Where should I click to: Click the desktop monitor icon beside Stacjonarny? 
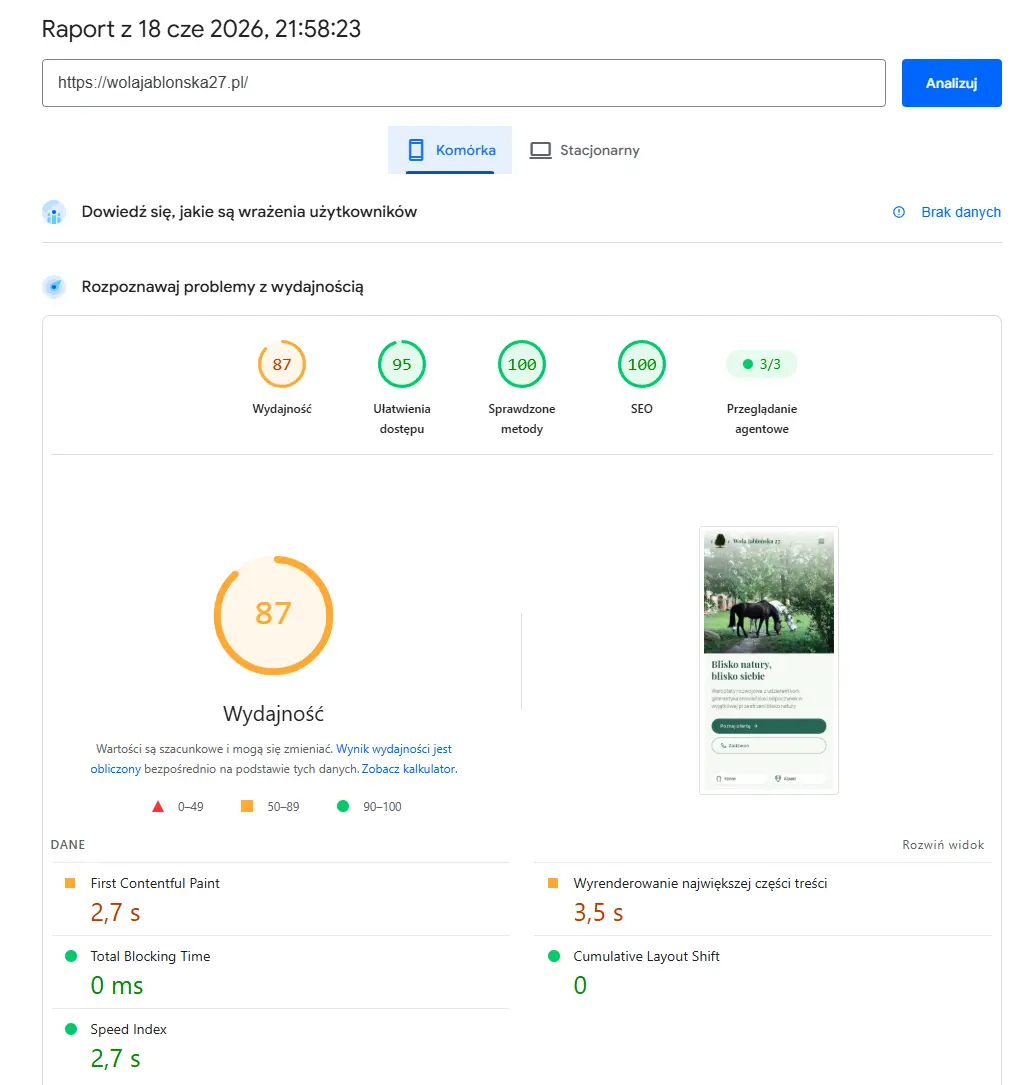(541, 150)
